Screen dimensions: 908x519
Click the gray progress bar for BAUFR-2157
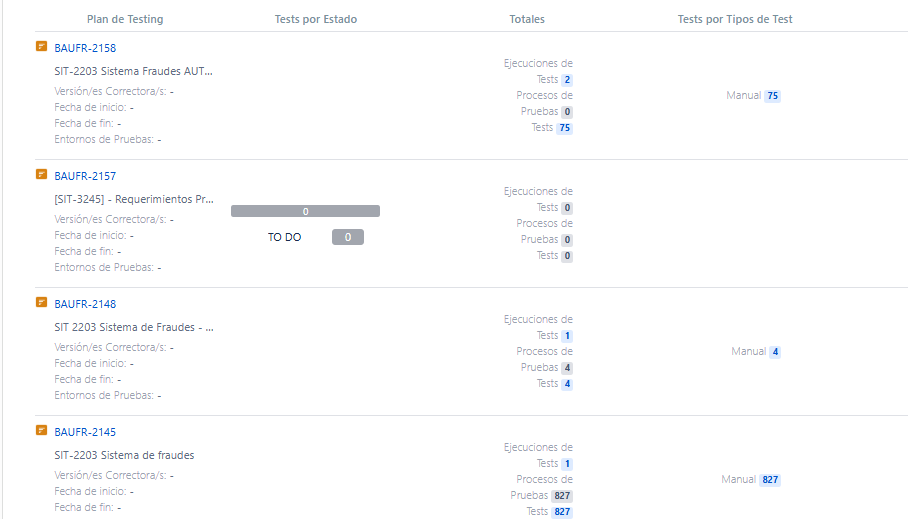click(x=305, y=211)
